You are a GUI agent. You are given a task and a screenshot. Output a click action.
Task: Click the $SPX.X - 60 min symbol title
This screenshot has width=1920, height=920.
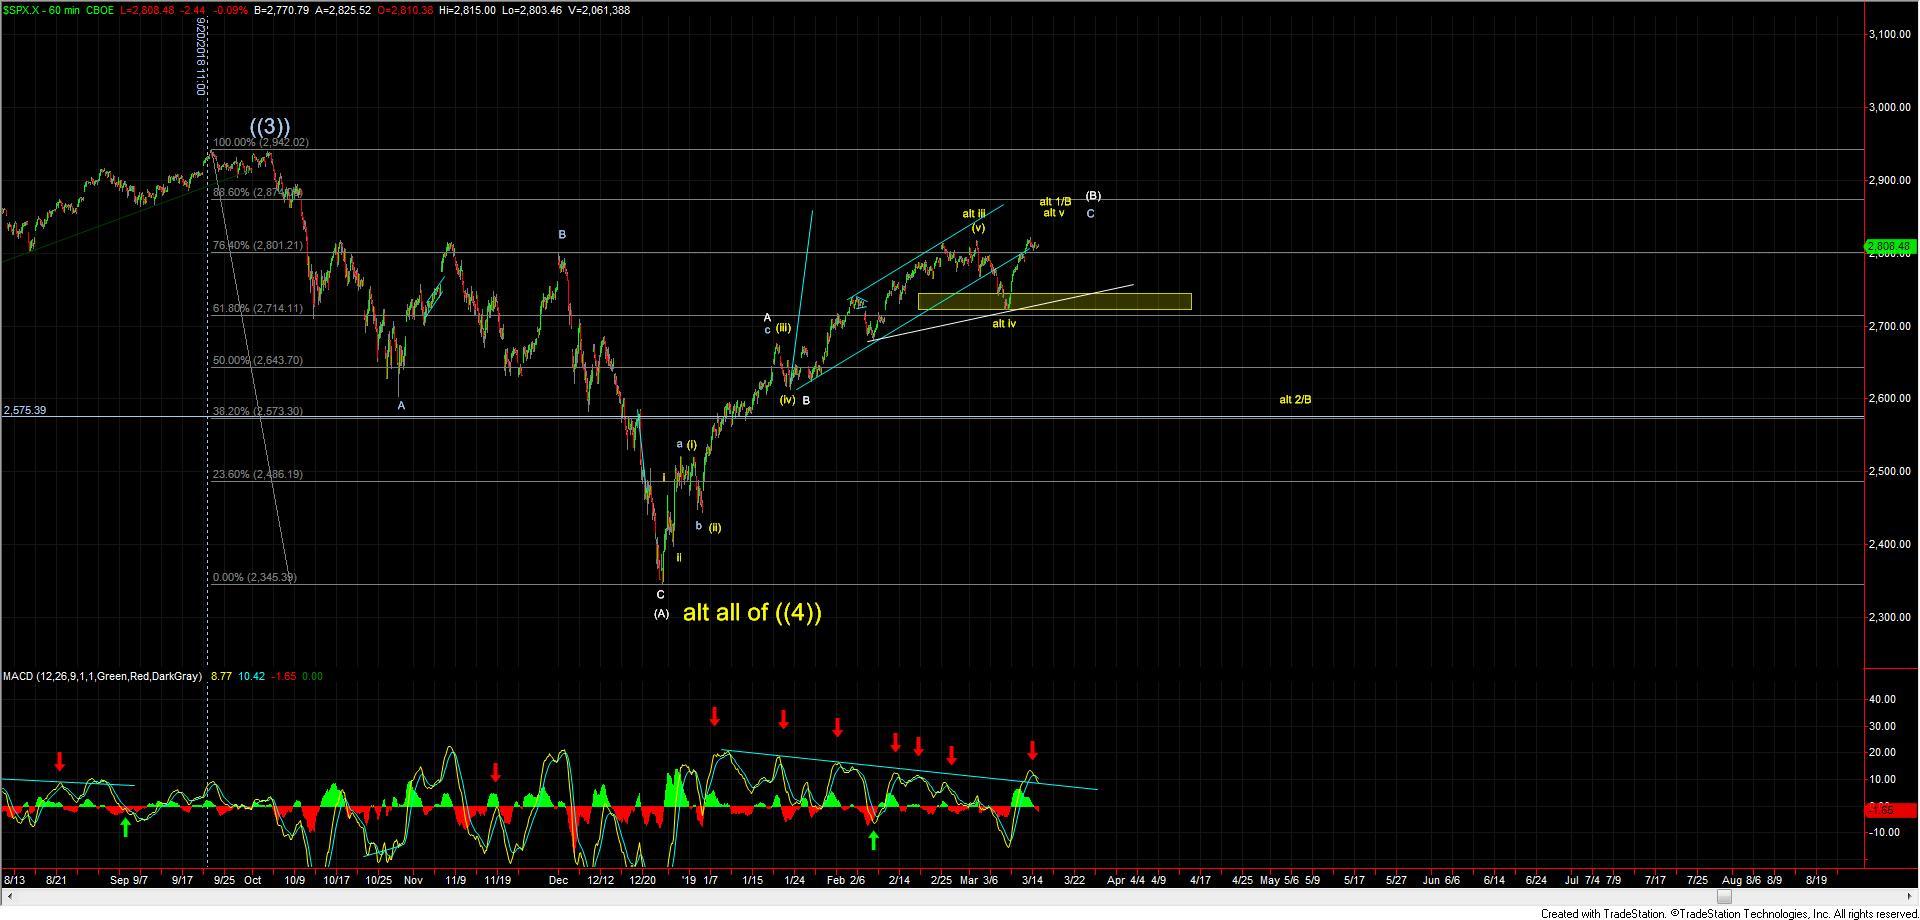tap(41, 10)
